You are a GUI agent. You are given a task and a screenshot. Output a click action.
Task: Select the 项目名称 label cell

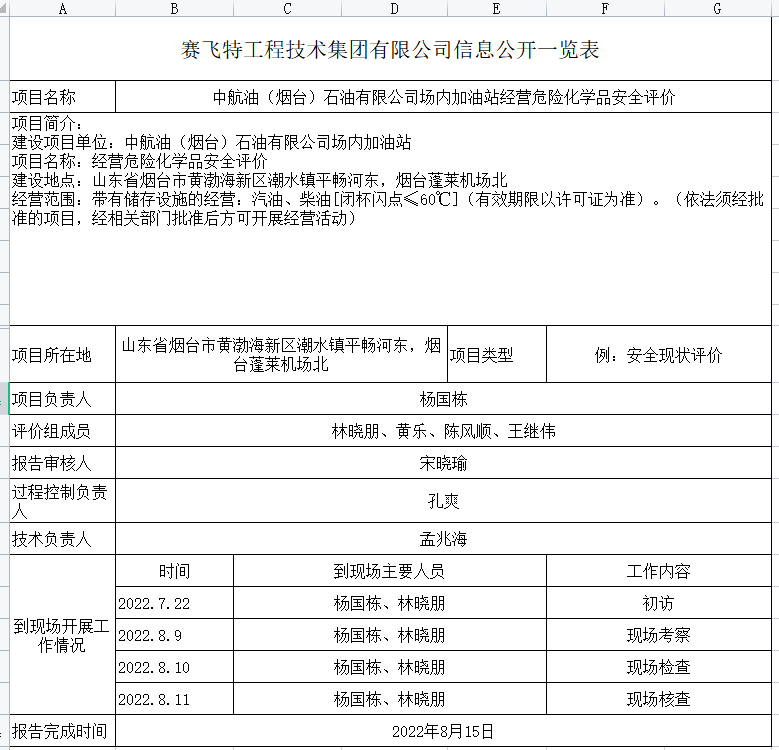tap(63, 96)
